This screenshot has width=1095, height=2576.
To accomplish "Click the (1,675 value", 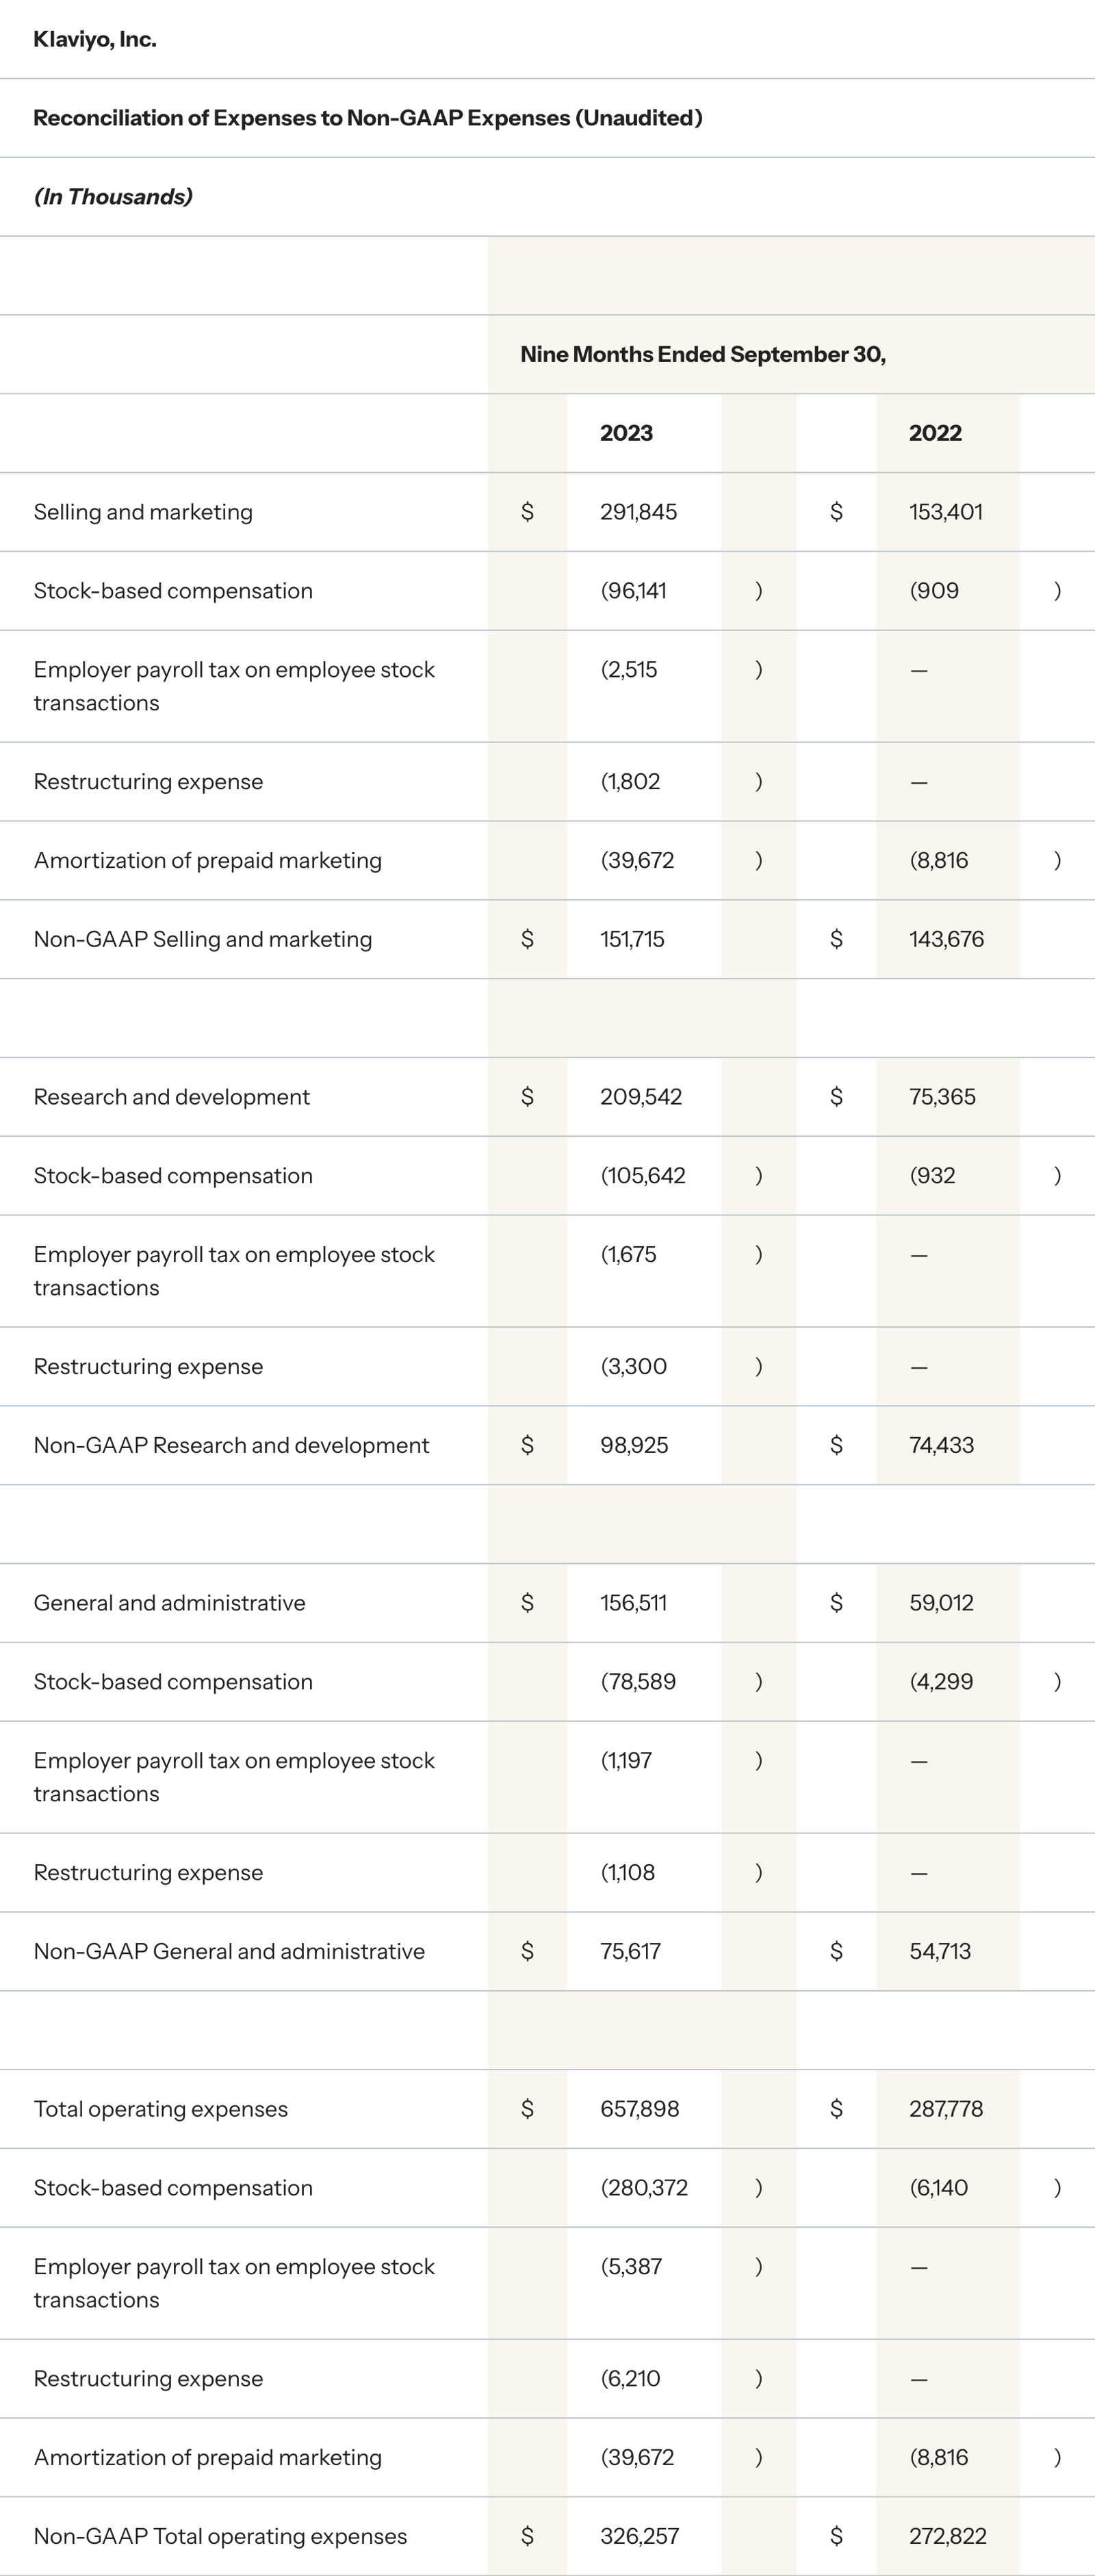I will click(628, 1255).
